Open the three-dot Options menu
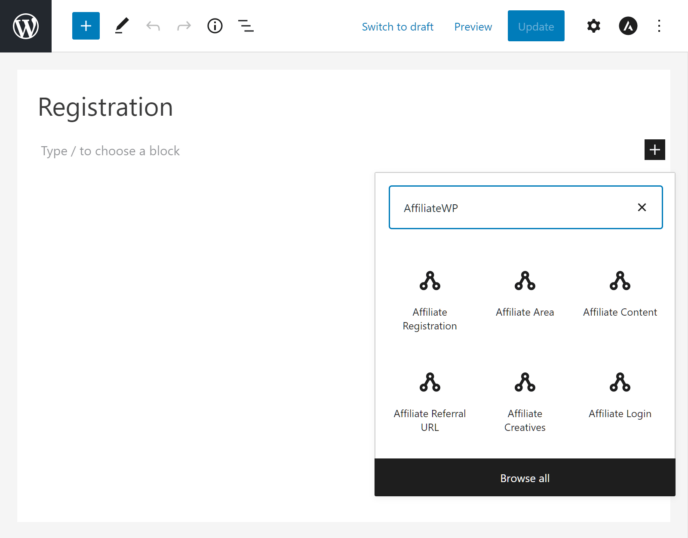The height and width of the screenshot is (538, 688). (659, 26)
